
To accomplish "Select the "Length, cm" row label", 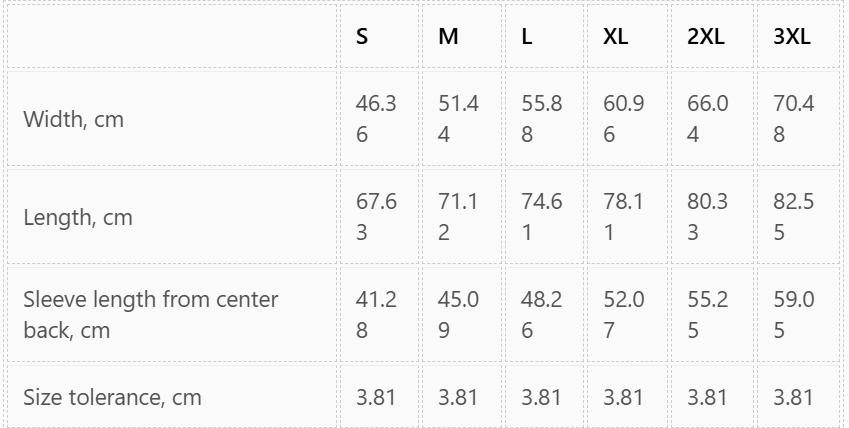I will 78,217.
